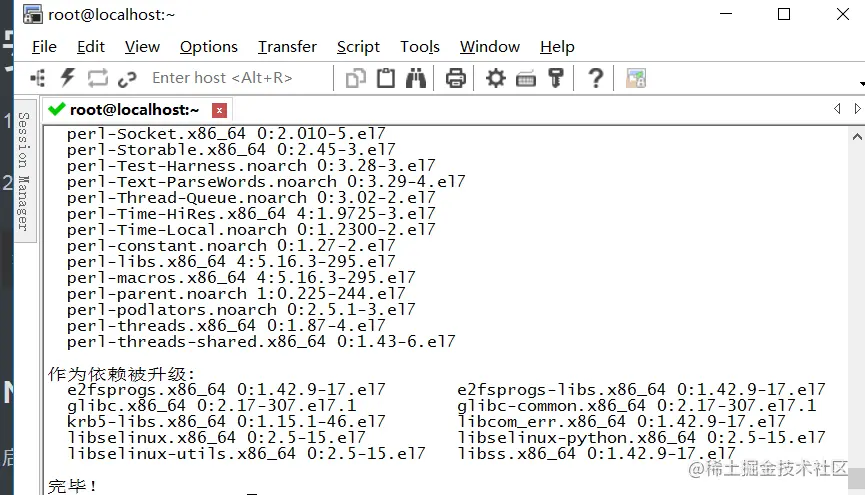Image resolution: width=865 pixels, height=495 pixels.
Task: Click the Reconnect toolbar icon
Action: 98,78
